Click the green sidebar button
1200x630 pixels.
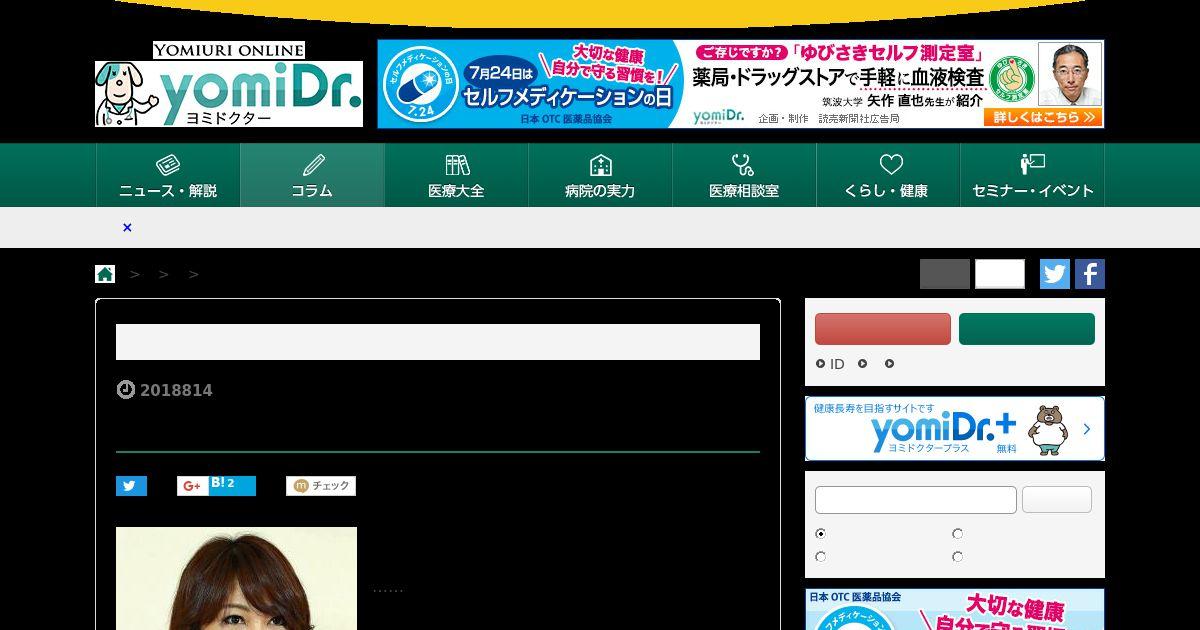[1027, 329]
